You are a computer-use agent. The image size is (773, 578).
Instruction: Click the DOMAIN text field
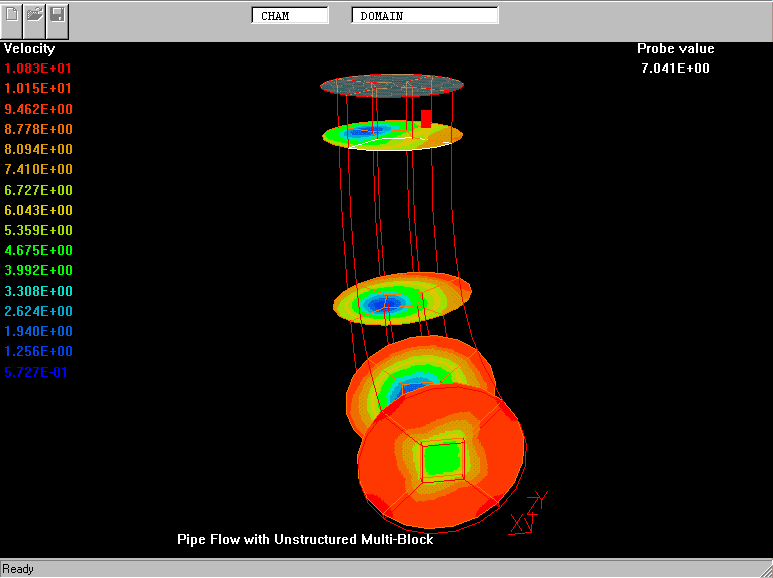424,16
